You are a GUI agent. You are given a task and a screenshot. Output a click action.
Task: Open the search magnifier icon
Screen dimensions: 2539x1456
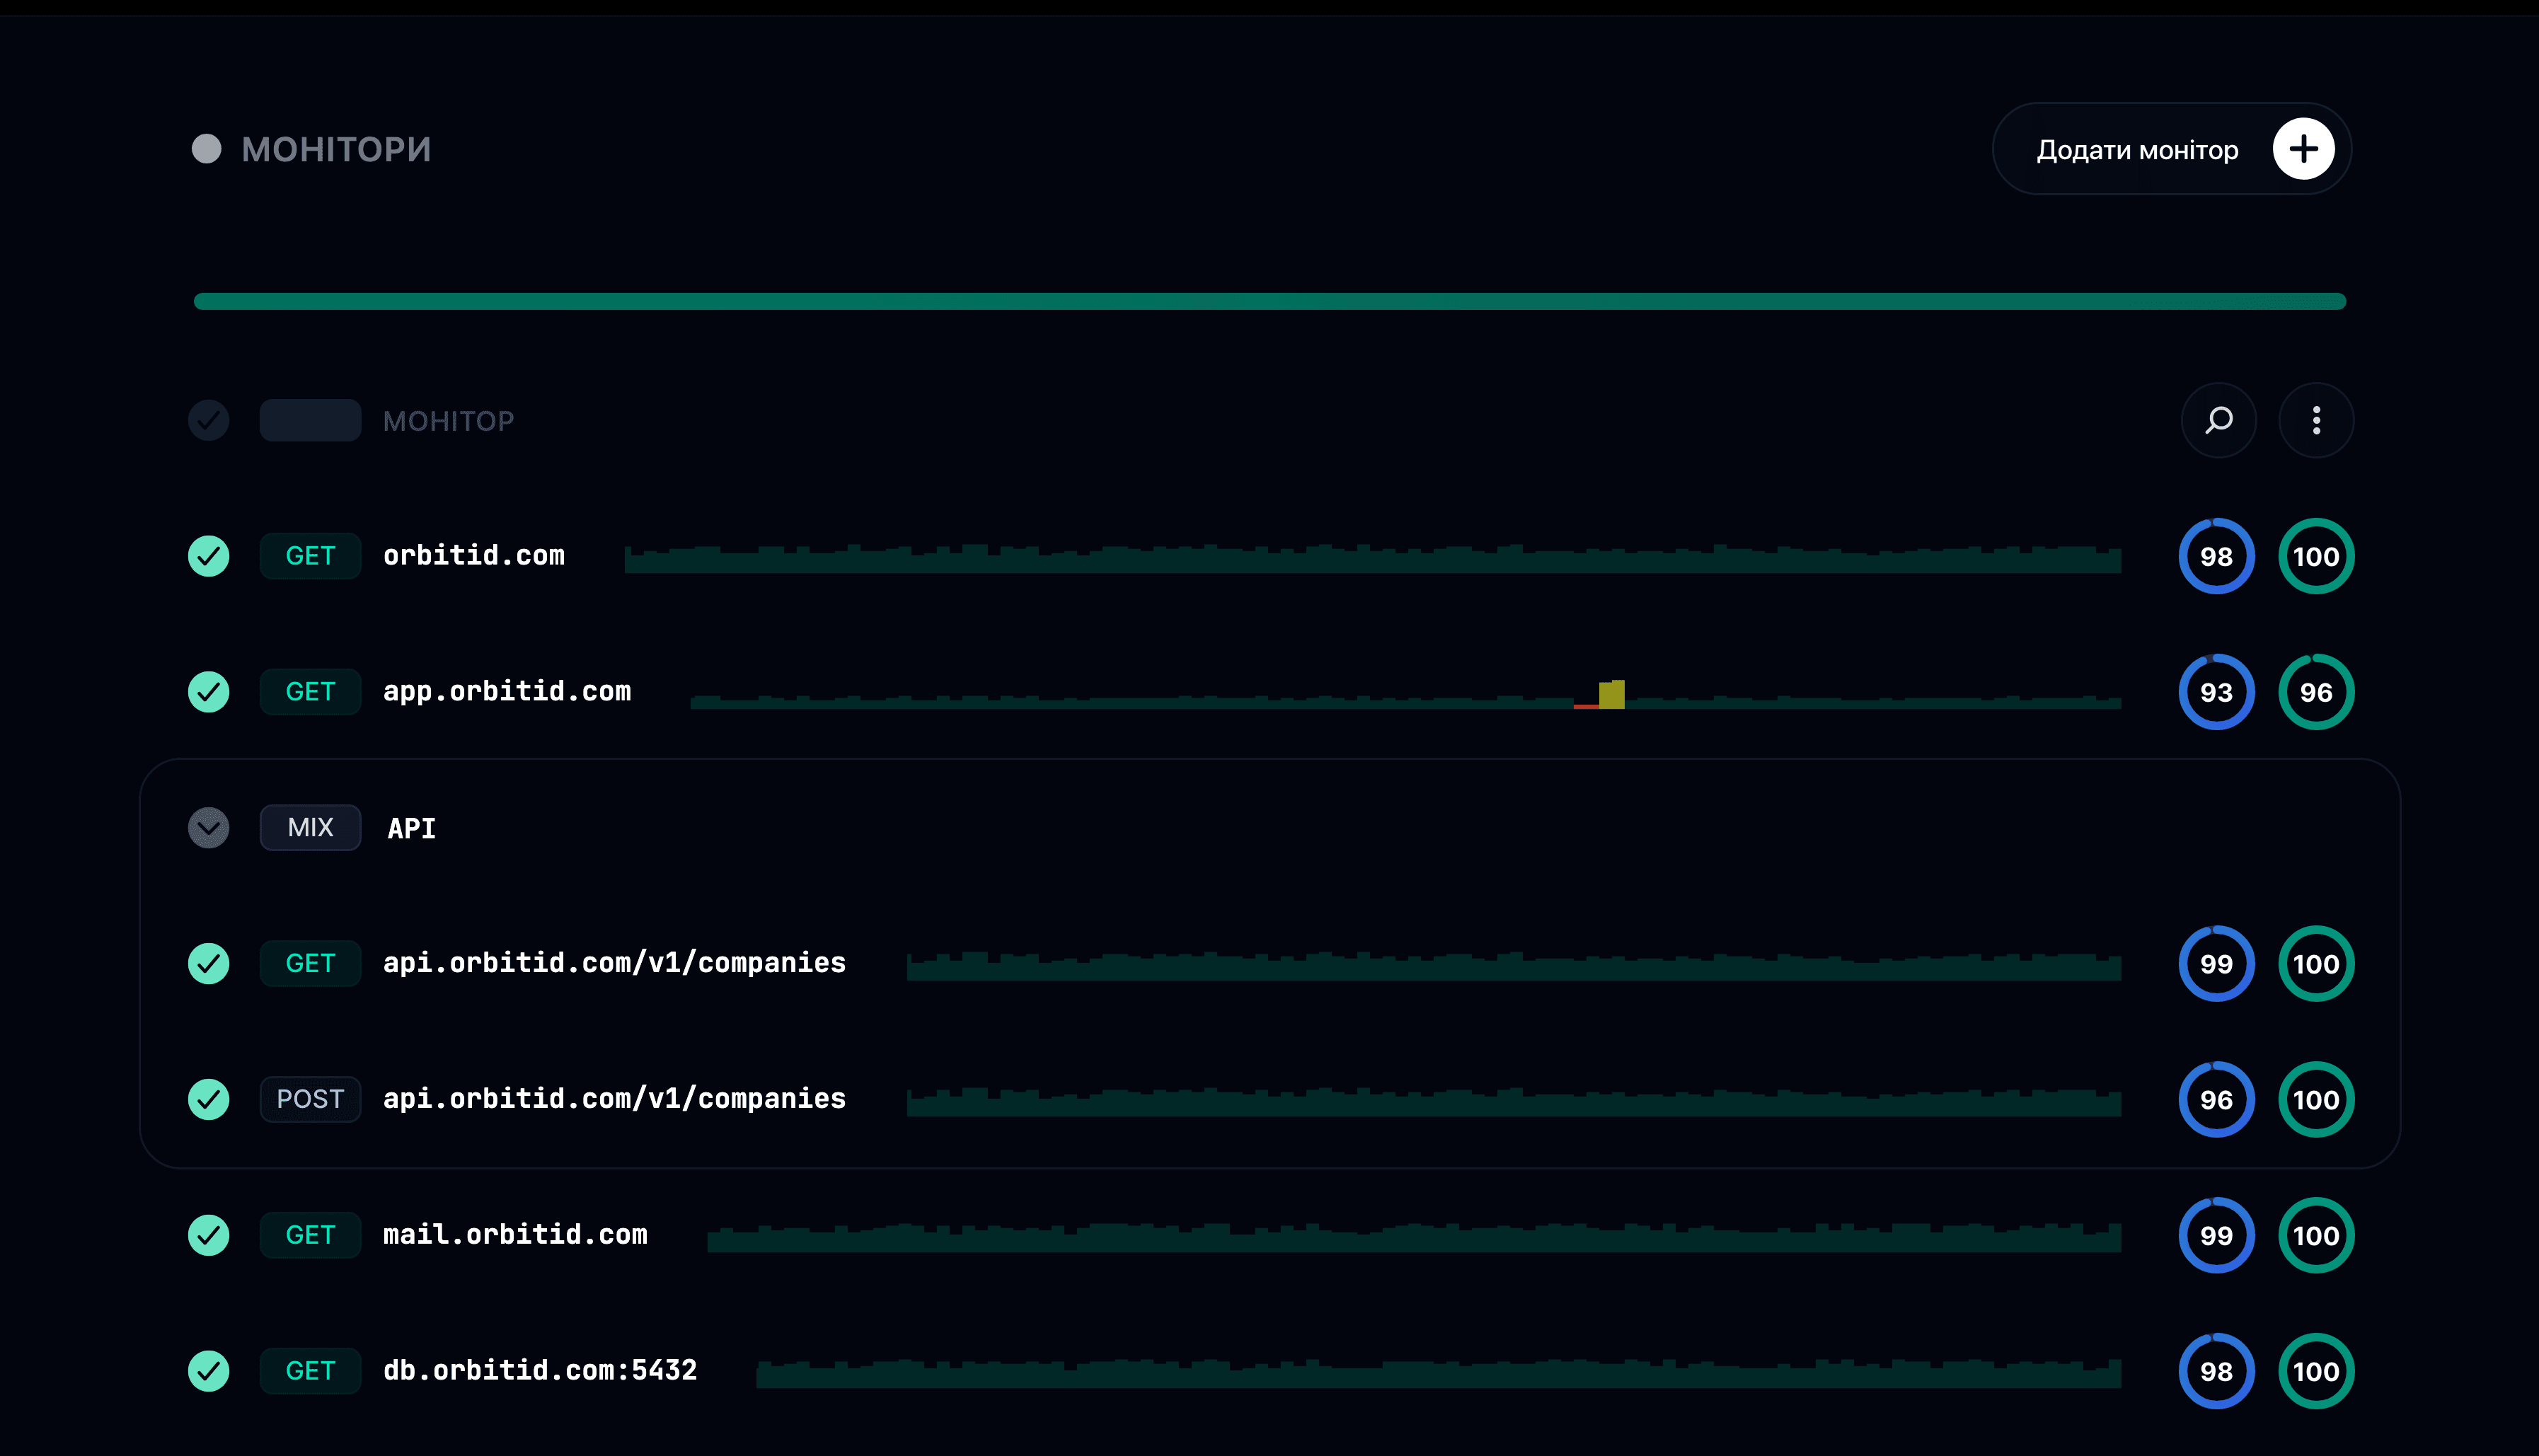pyautogui.click(x=2218, y=420)
